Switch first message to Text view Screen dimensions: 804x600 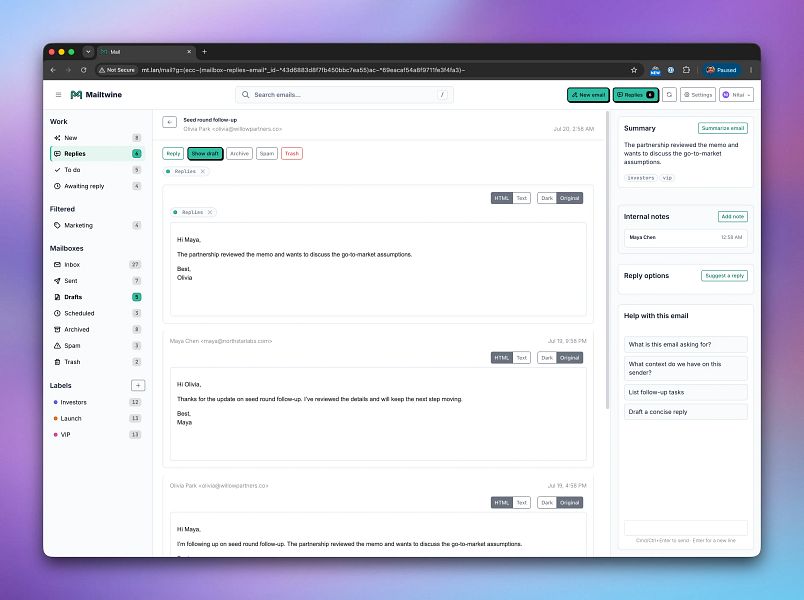[521, 198]
